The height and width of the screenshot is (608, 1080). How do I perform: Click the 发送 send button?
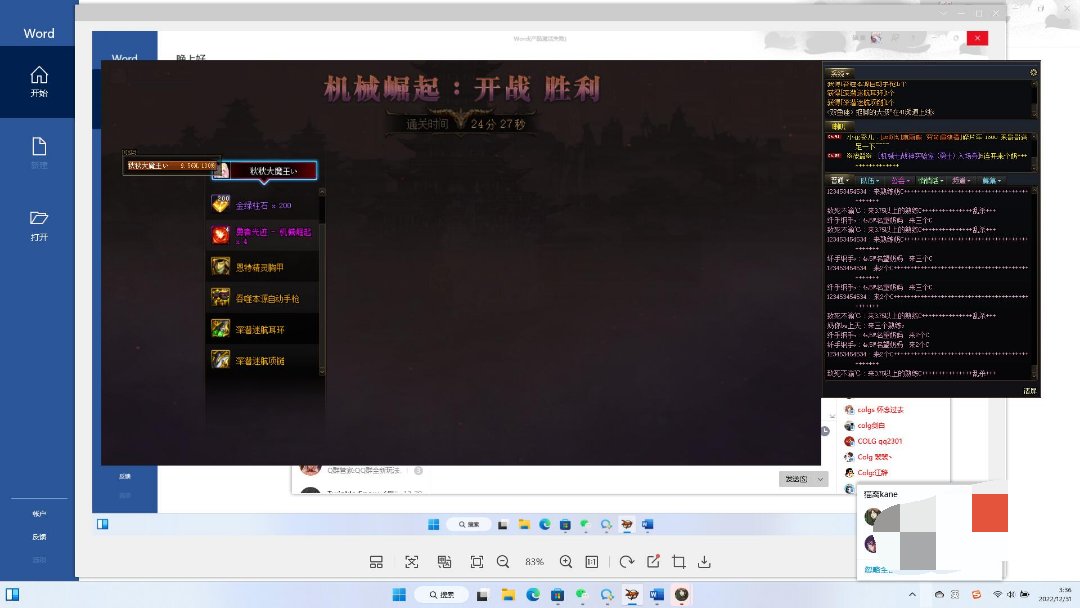[796, 479]
